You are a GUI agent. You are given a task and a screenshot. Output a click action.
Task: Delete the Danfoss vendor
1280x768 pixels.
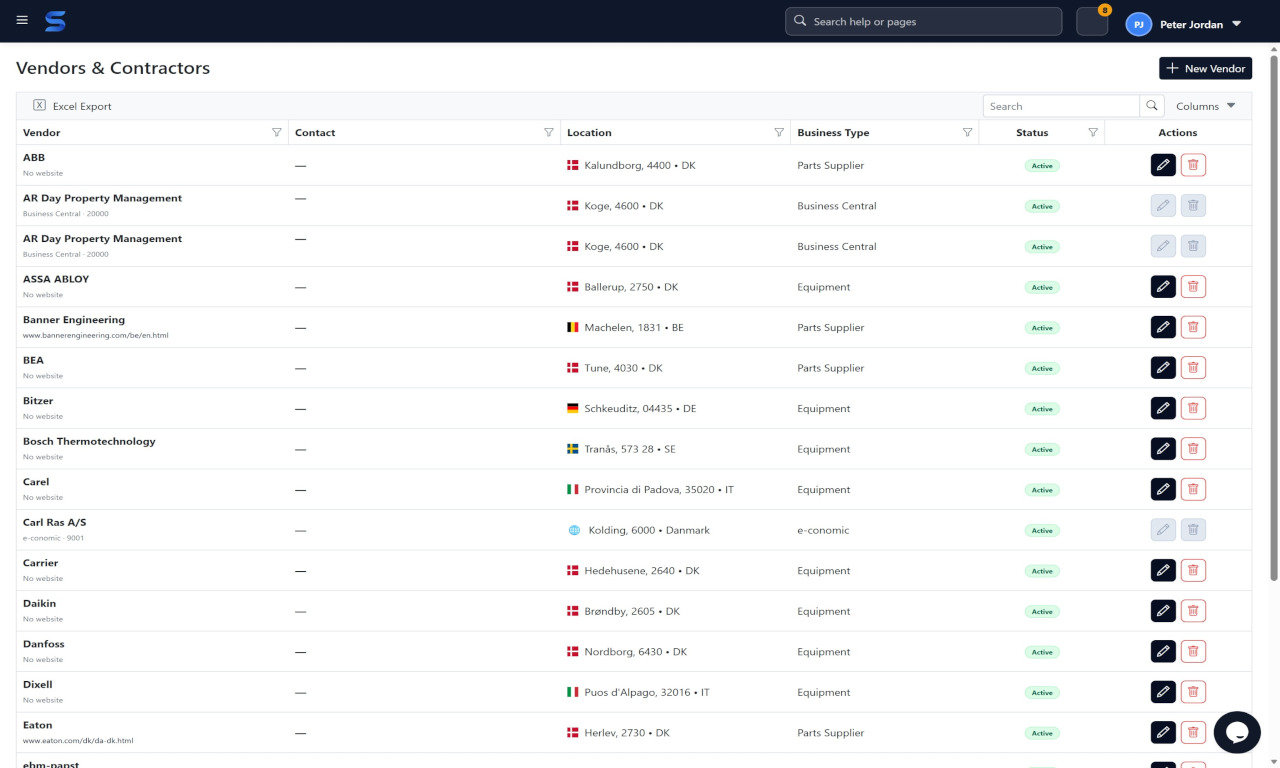click(1193, 651)
